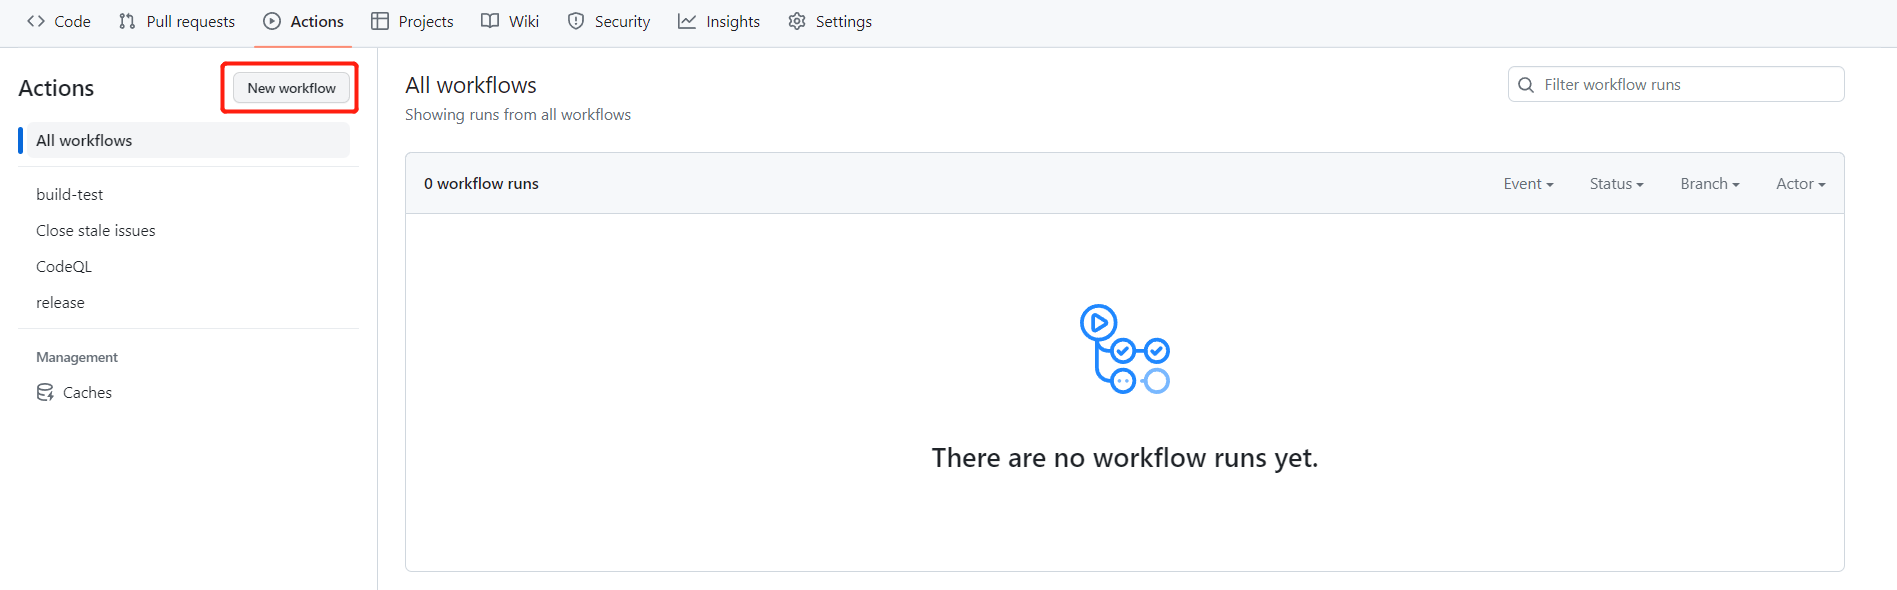Screen dimensions: 1897x590
Task: Click the Caches database icon
Action: [45, 392]
